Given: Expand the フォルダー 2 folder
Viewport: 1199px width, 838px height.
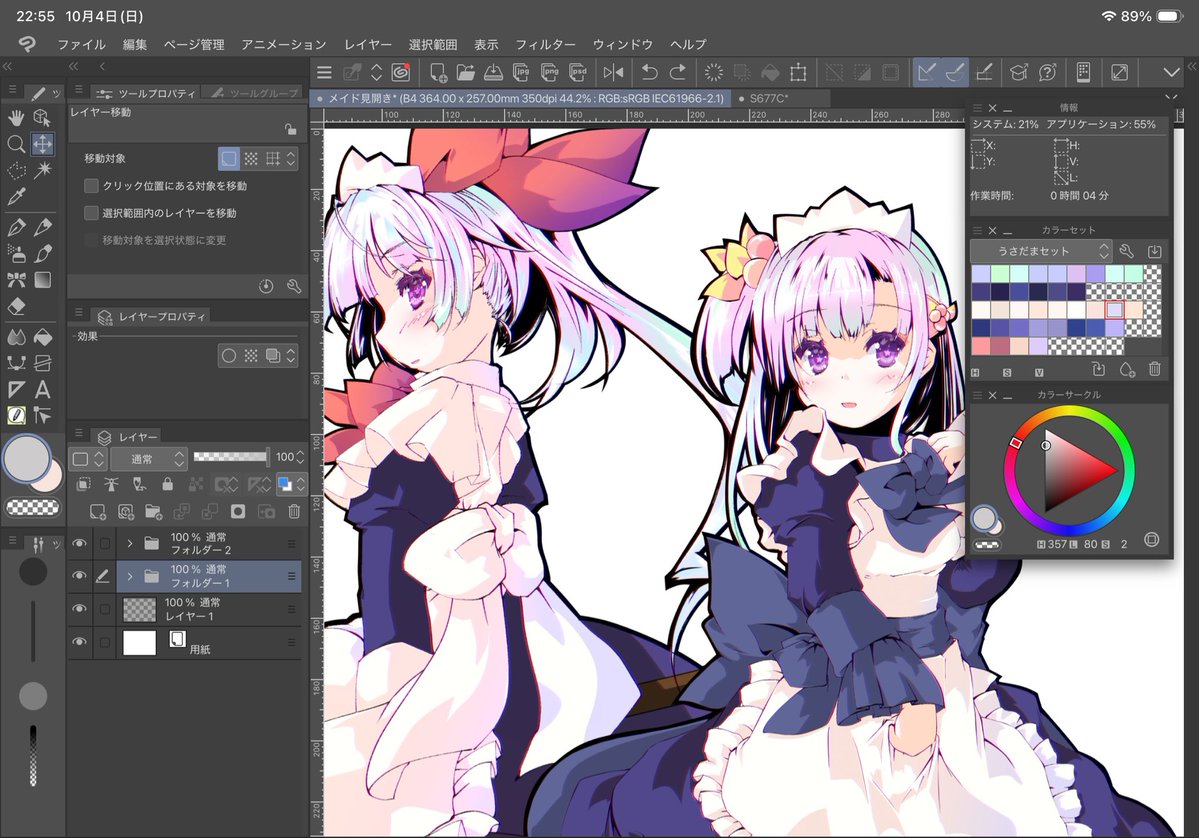Looking at the screenshot, I should [130, 544].
